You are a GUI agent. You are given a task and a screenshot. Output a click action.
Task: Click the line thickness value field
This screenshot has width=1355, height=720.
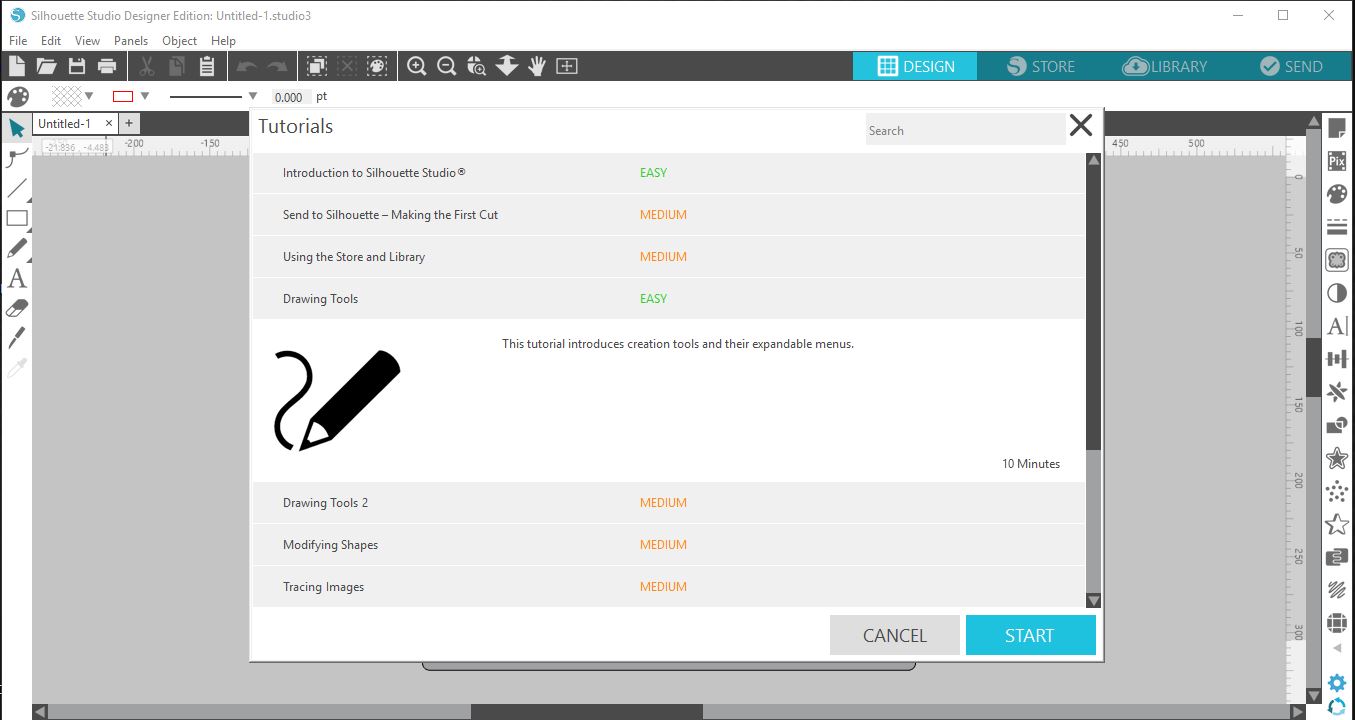coord(289,97)
